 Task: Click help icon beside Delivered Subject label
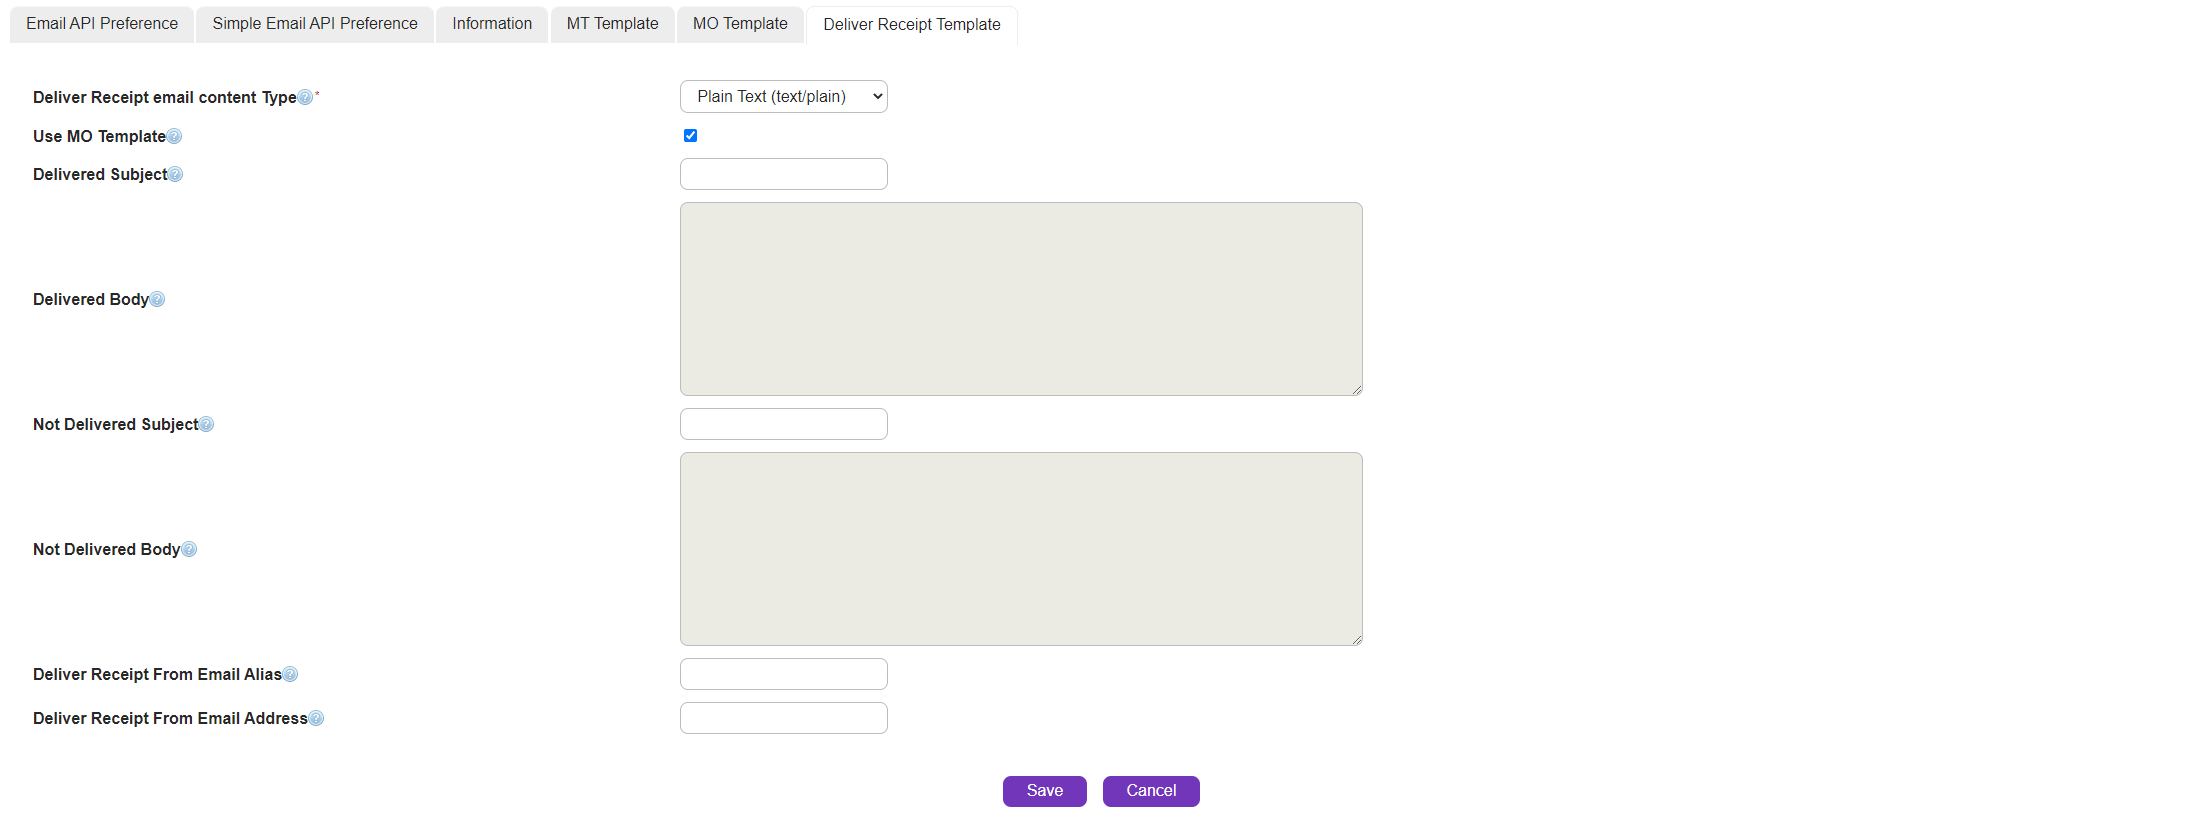(175, 174)
